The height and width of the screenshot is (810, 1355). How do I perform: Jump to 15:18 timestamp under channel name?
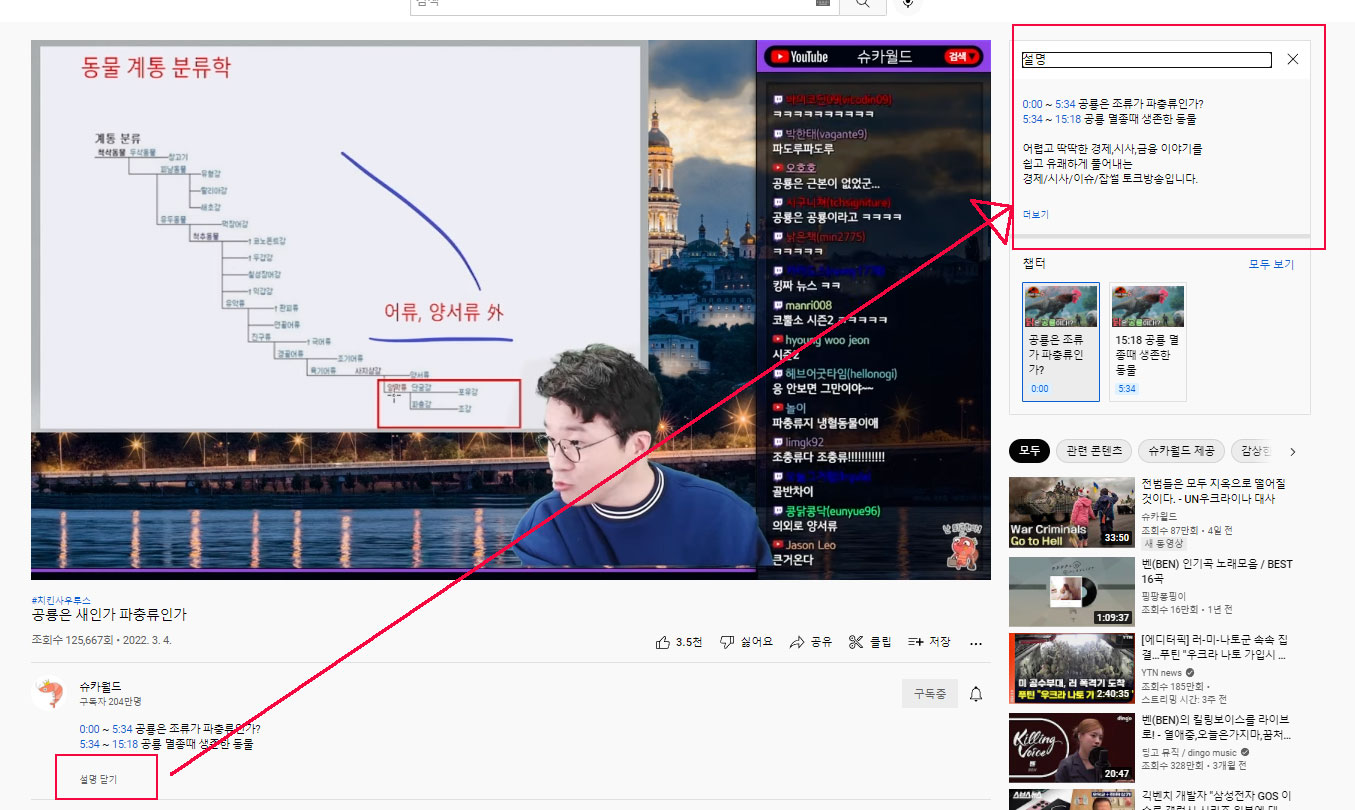[124, 744]
